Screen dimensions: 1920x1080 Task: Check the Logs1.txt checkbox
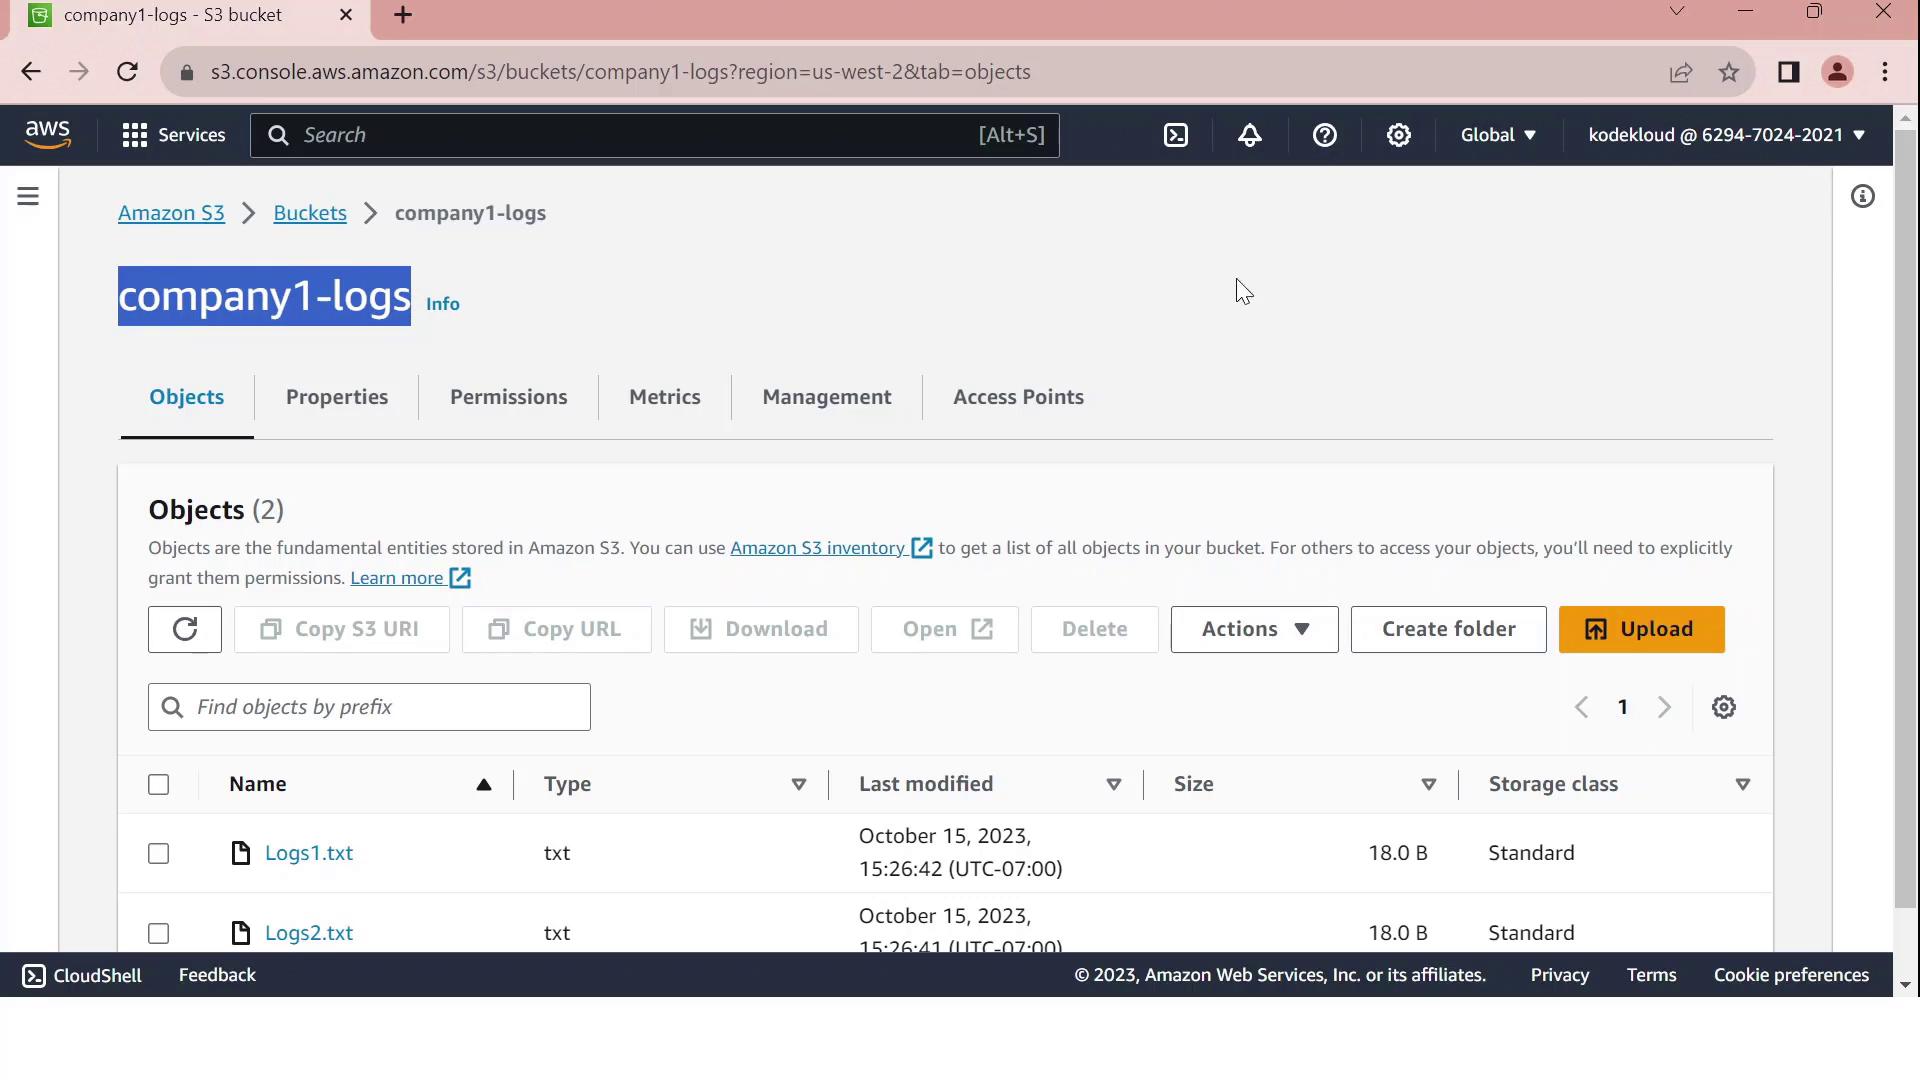coord(159,853)
